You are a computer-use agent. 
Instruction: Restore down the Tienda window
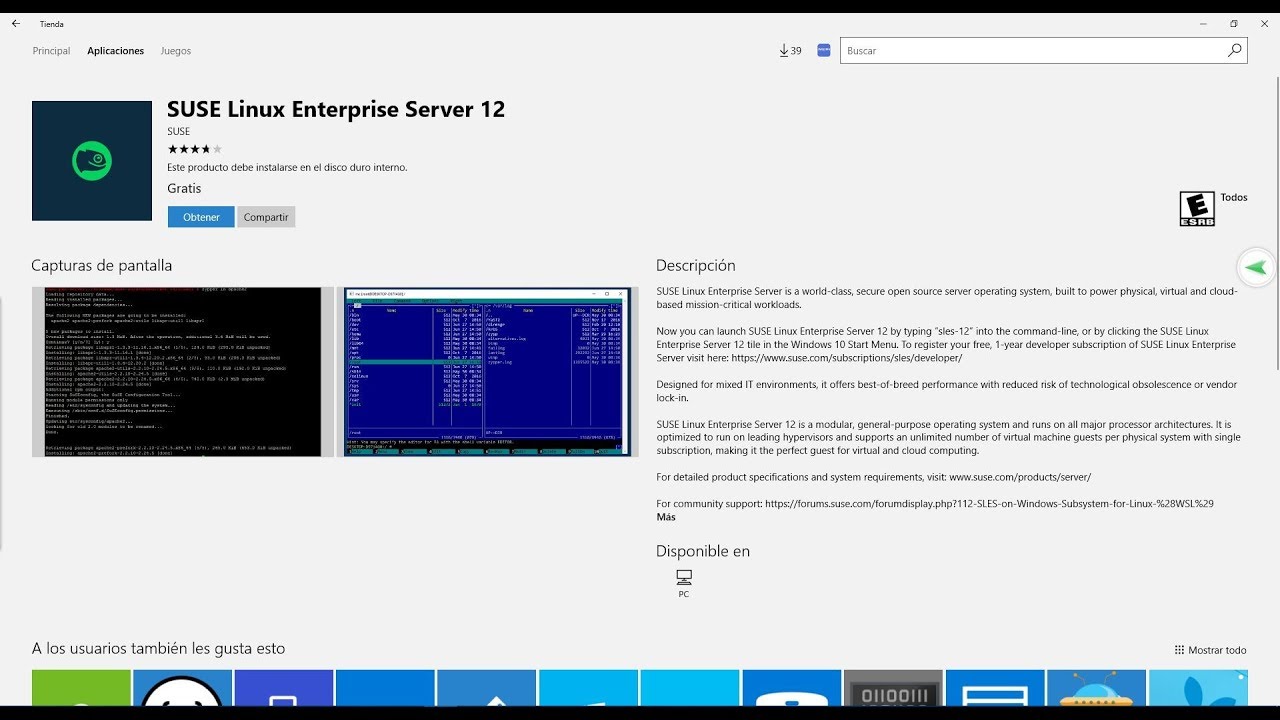click(1234, 23)
